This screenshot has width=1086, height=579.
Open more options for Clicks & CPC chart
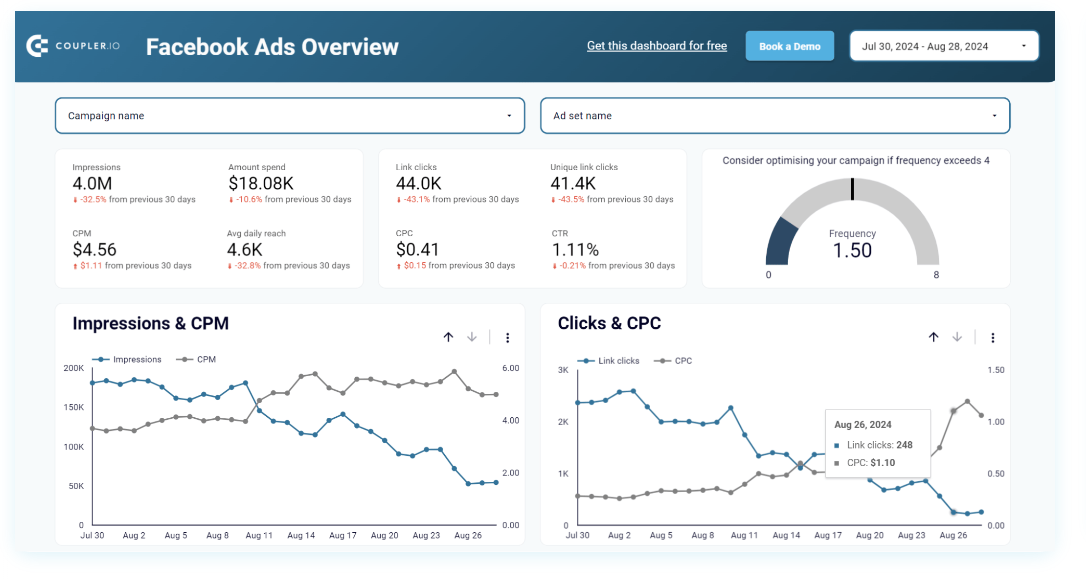tap(993, 338)
